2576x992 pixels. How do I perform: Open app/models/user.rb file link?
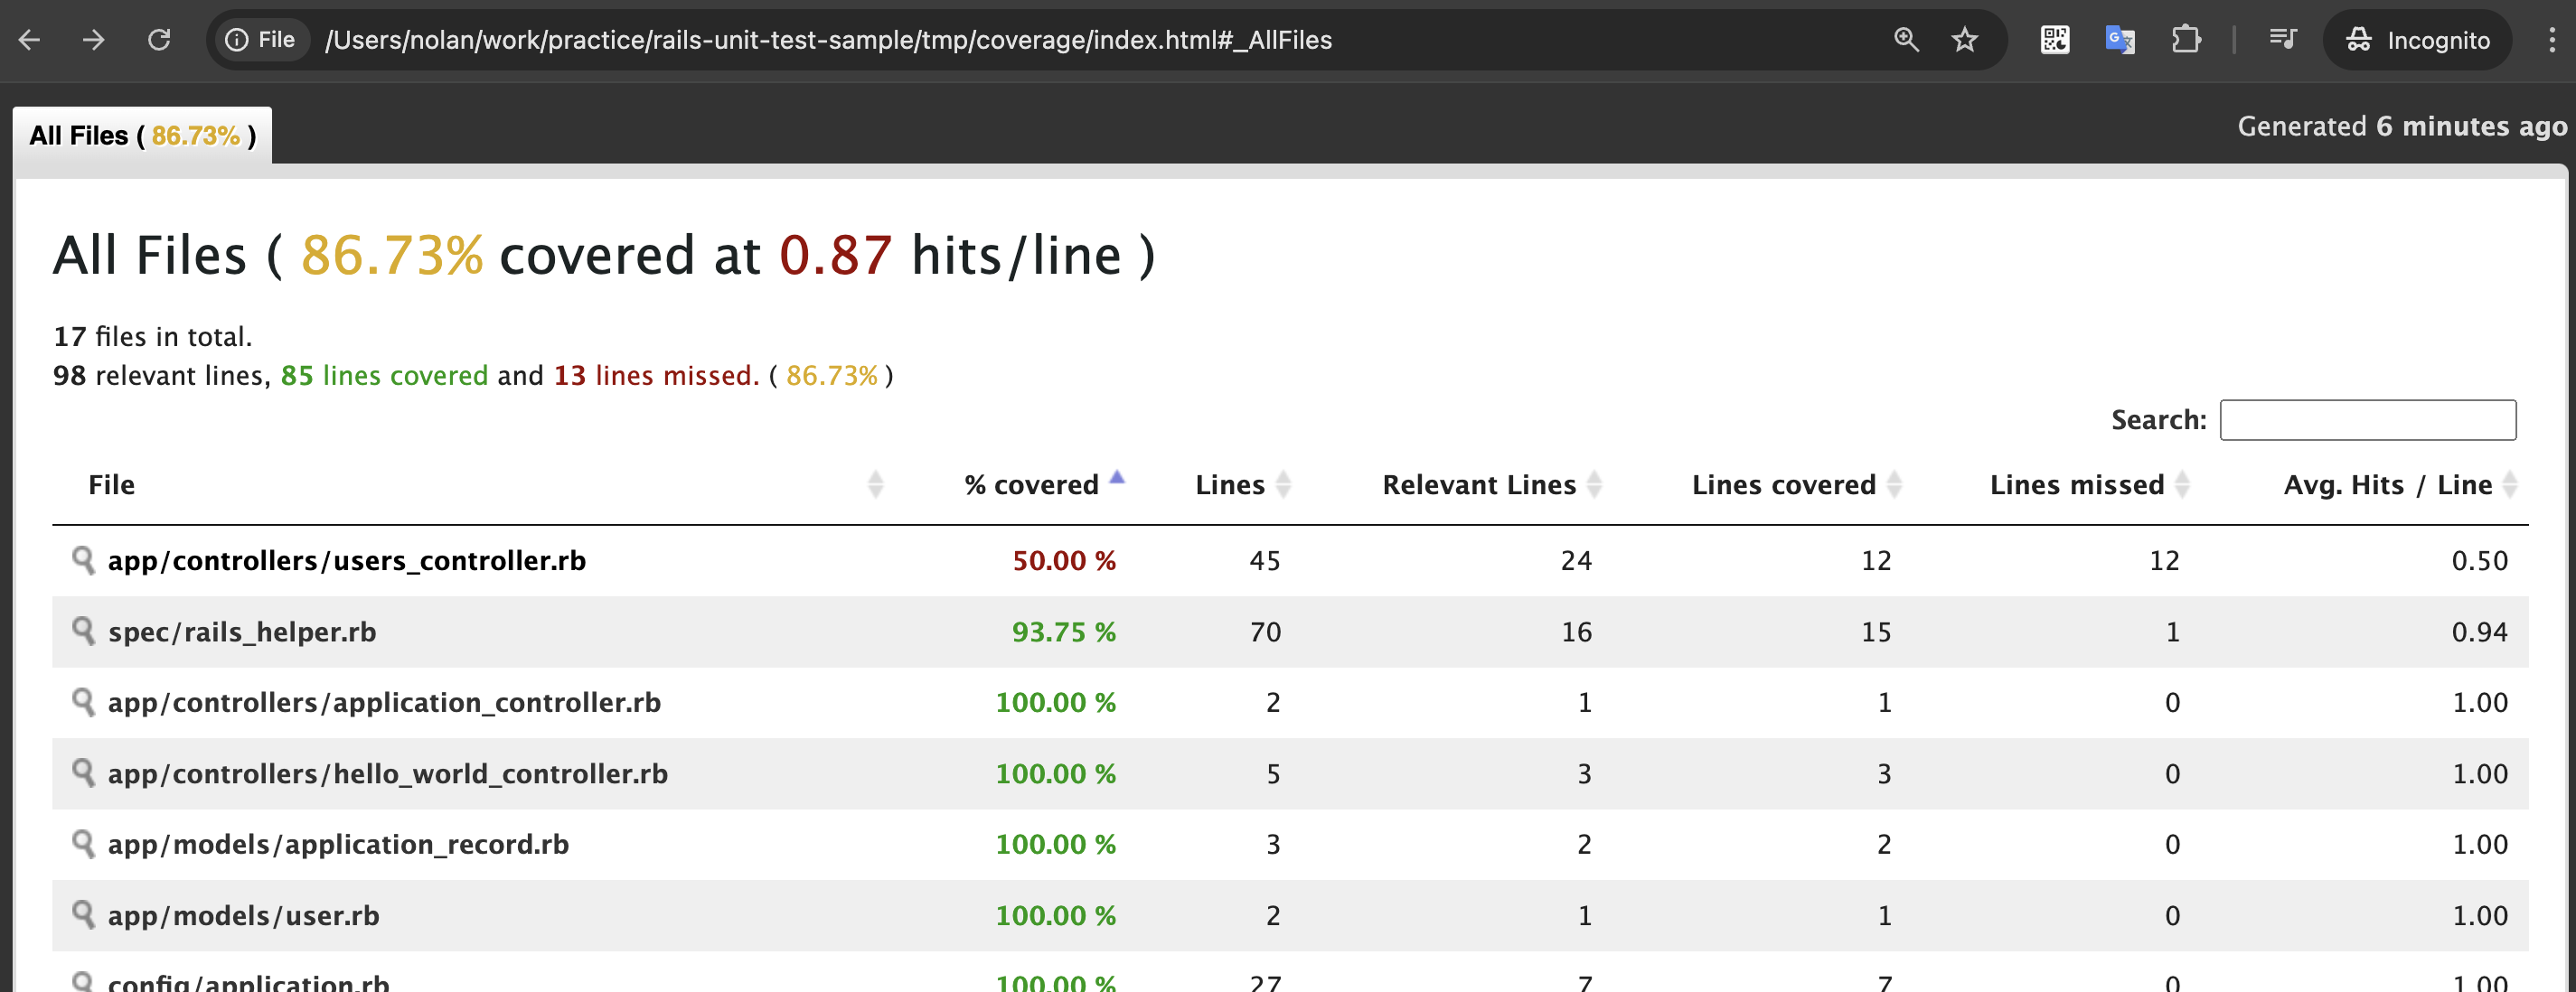coord(243,916)
